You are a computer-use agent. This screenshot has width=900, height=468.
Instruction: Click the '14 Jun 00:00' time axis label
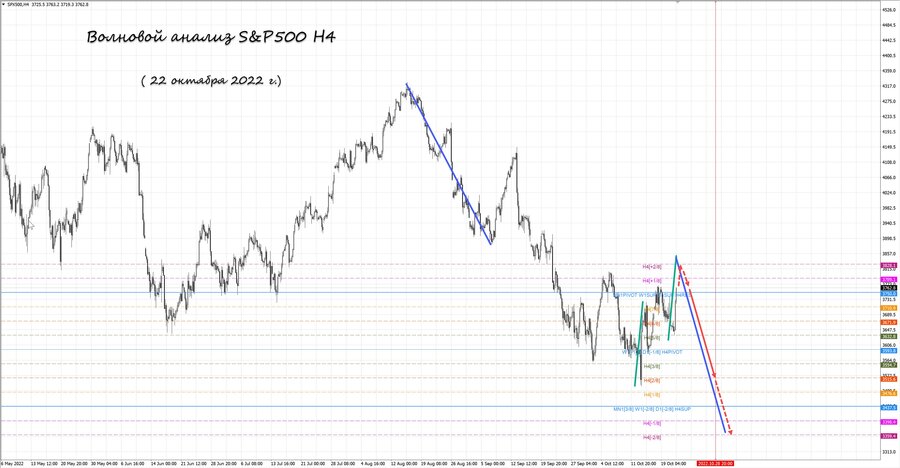pyautogui.click(x=162, y=463)
